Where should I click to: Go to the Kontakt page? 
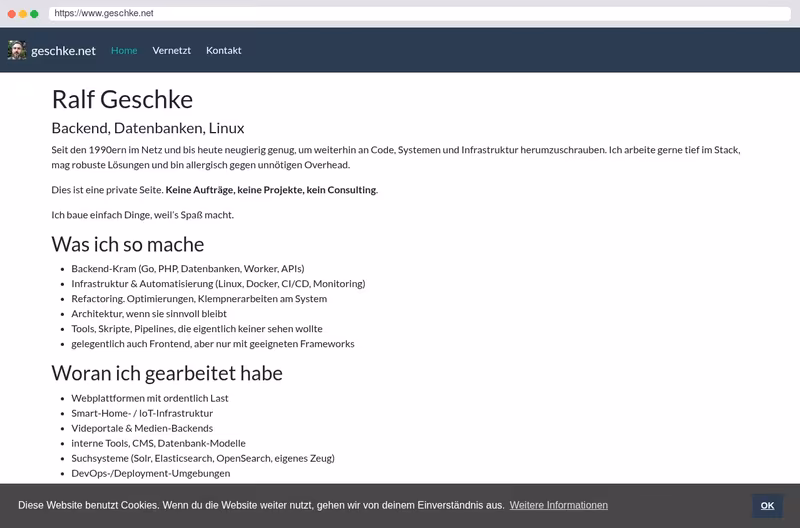coord(223,51)
